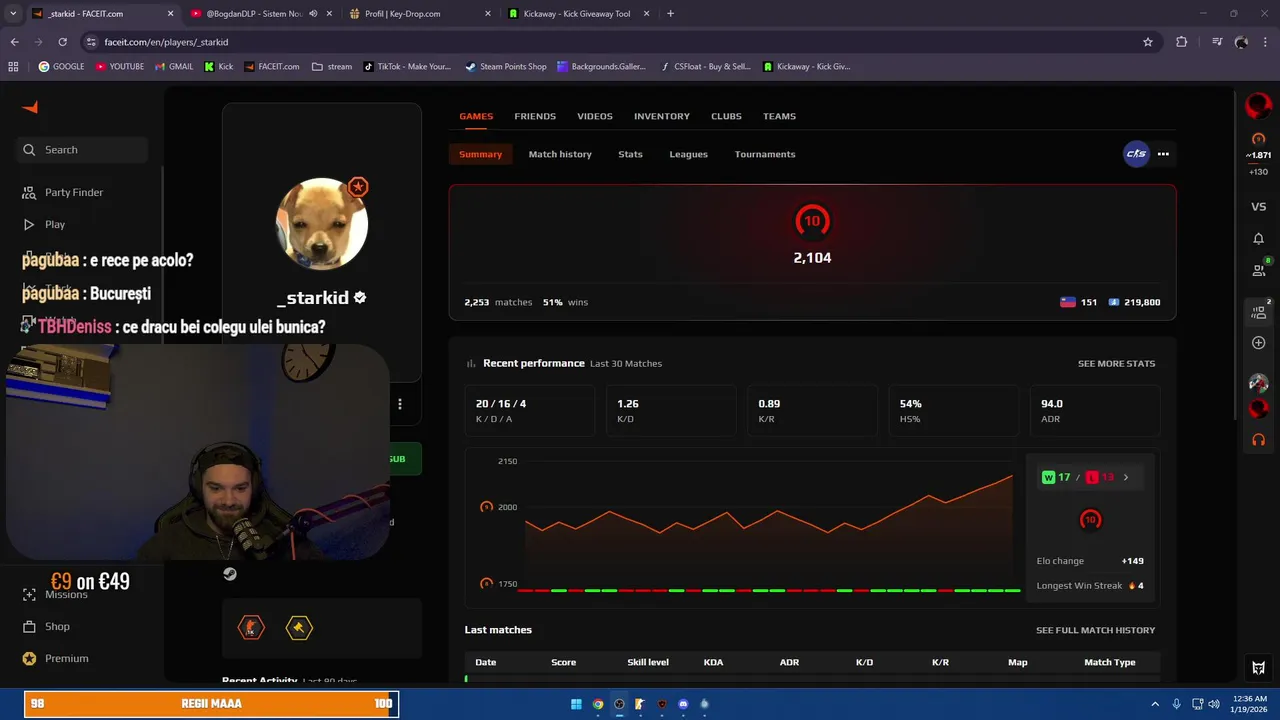
Task: Click SEE FULL MATCH HISTORY link
Action: tap(1095, 630)
